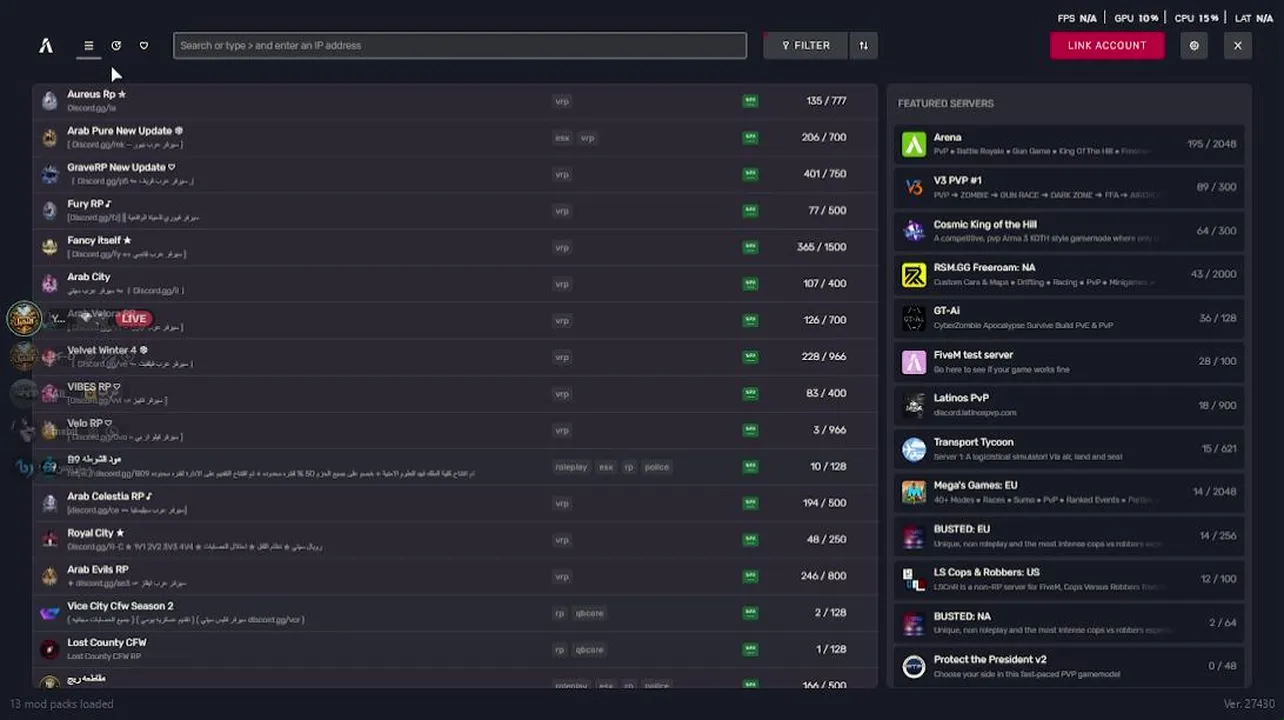Select Arab City server
The height and width of the screenshot is (720, 1284).
coord(455,284)
